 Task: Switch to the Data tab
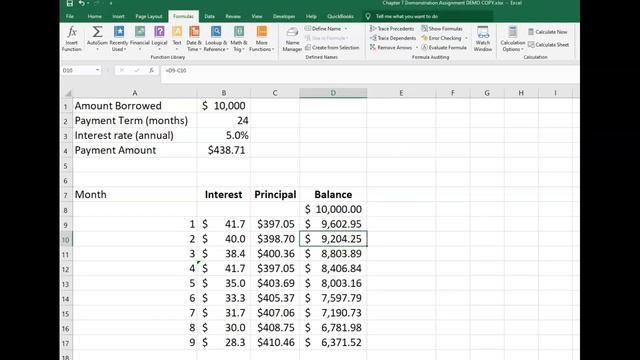point(209,16)
